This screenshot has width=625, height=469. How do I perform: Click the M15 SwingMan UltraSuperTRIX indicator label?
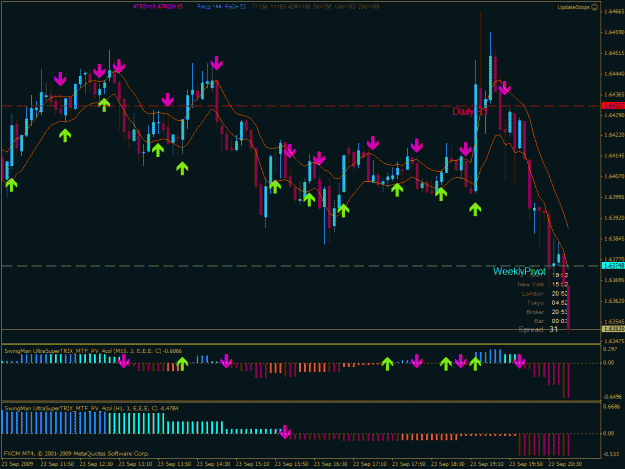[93, 351]
